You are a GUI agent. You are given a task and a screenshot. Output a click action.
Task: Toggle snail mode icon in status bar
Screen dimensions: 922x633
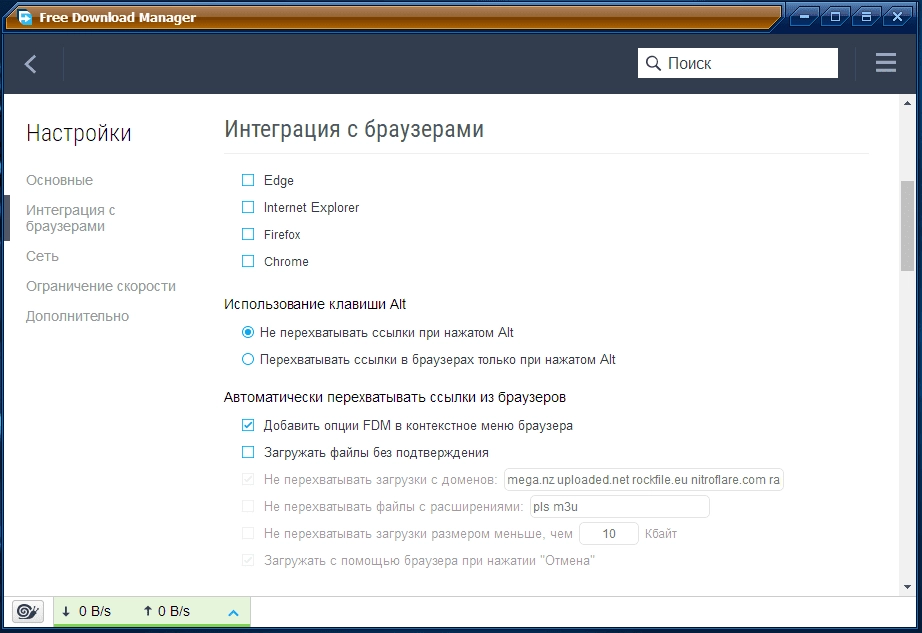click(28, 611)
